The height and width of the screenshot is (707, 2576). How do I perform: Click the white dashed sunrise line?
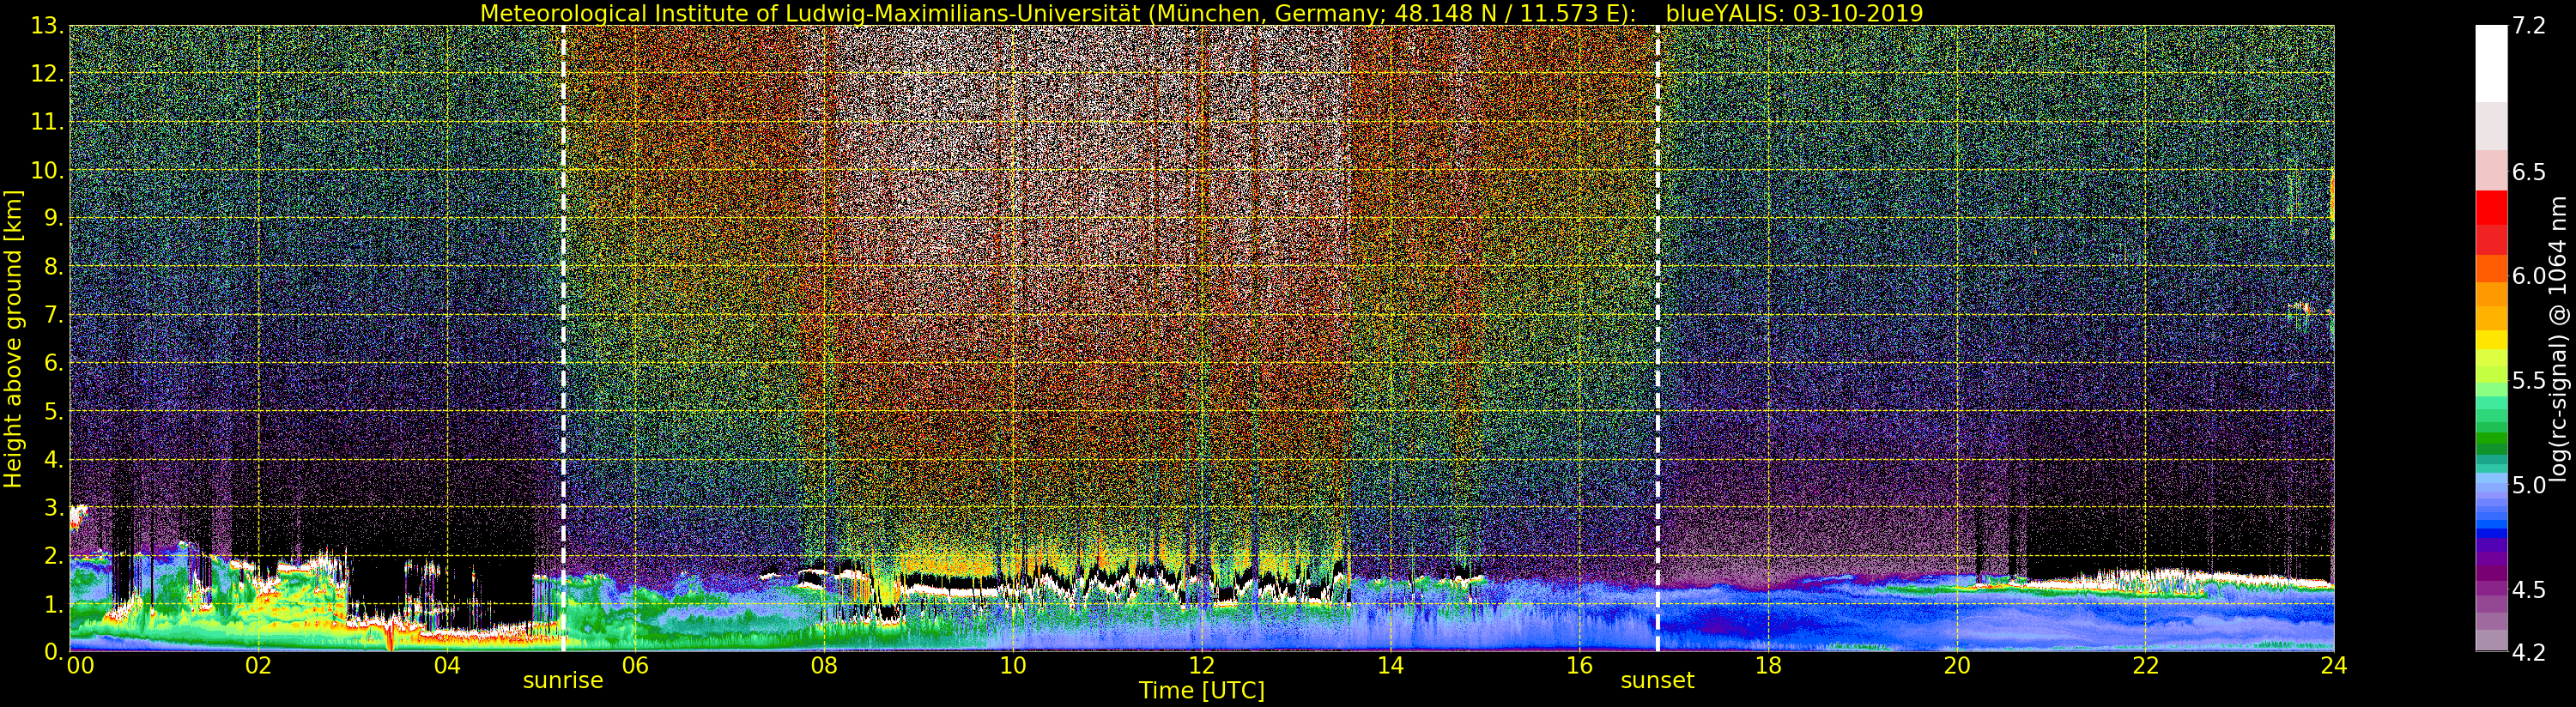(x=564, y=300)
